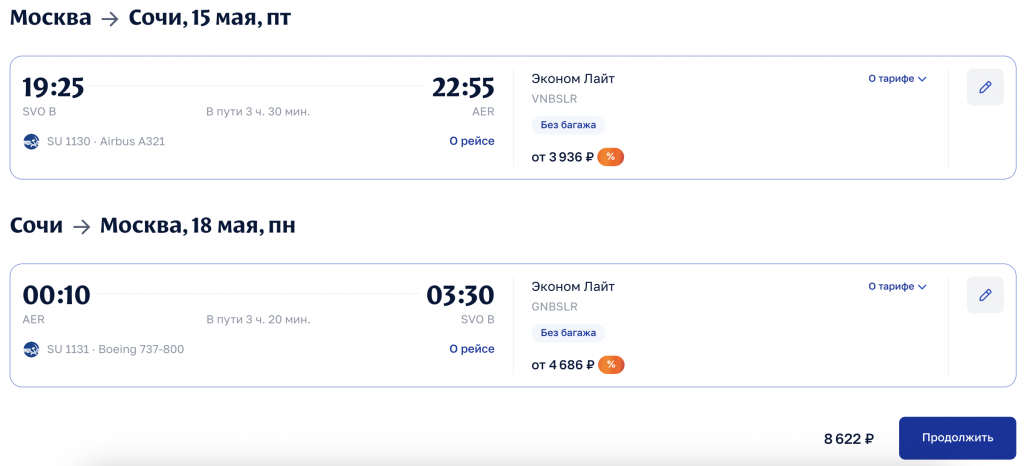Click the discount badge next to 3 936 ₽
The width and height of the screenshot is (1024, 466).
(x=611, y=157)
